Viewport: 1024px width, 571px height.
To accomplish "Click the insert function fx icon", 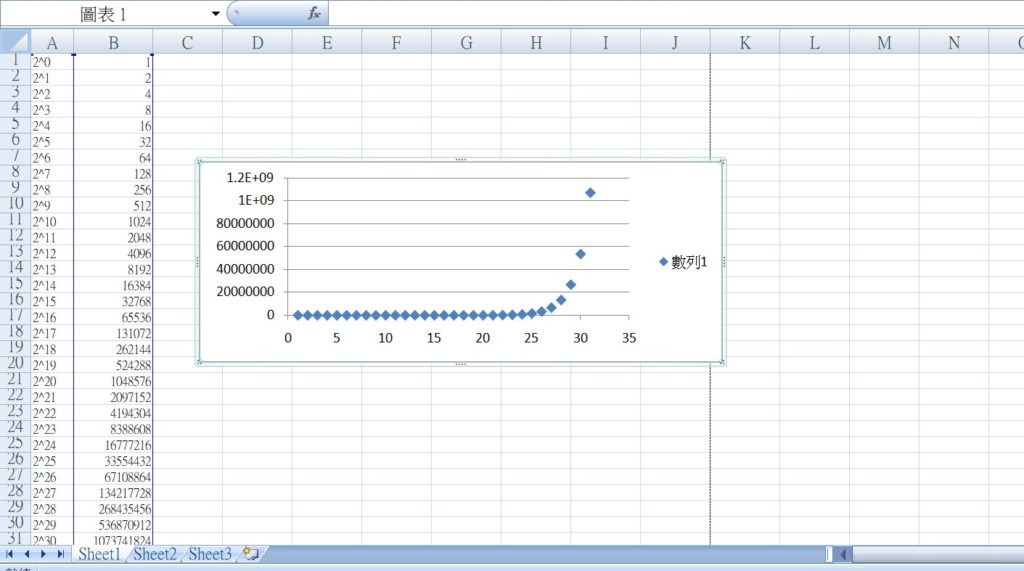I will point(314,13).
